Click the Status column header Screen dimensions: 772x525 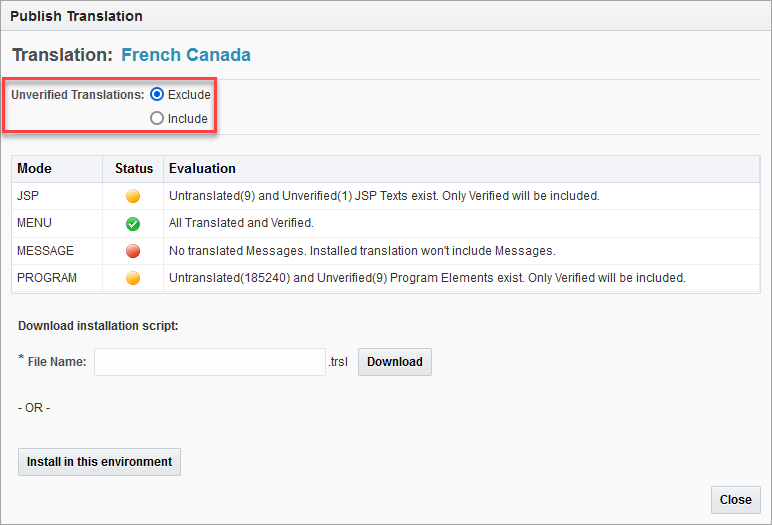tap(134, 168)
